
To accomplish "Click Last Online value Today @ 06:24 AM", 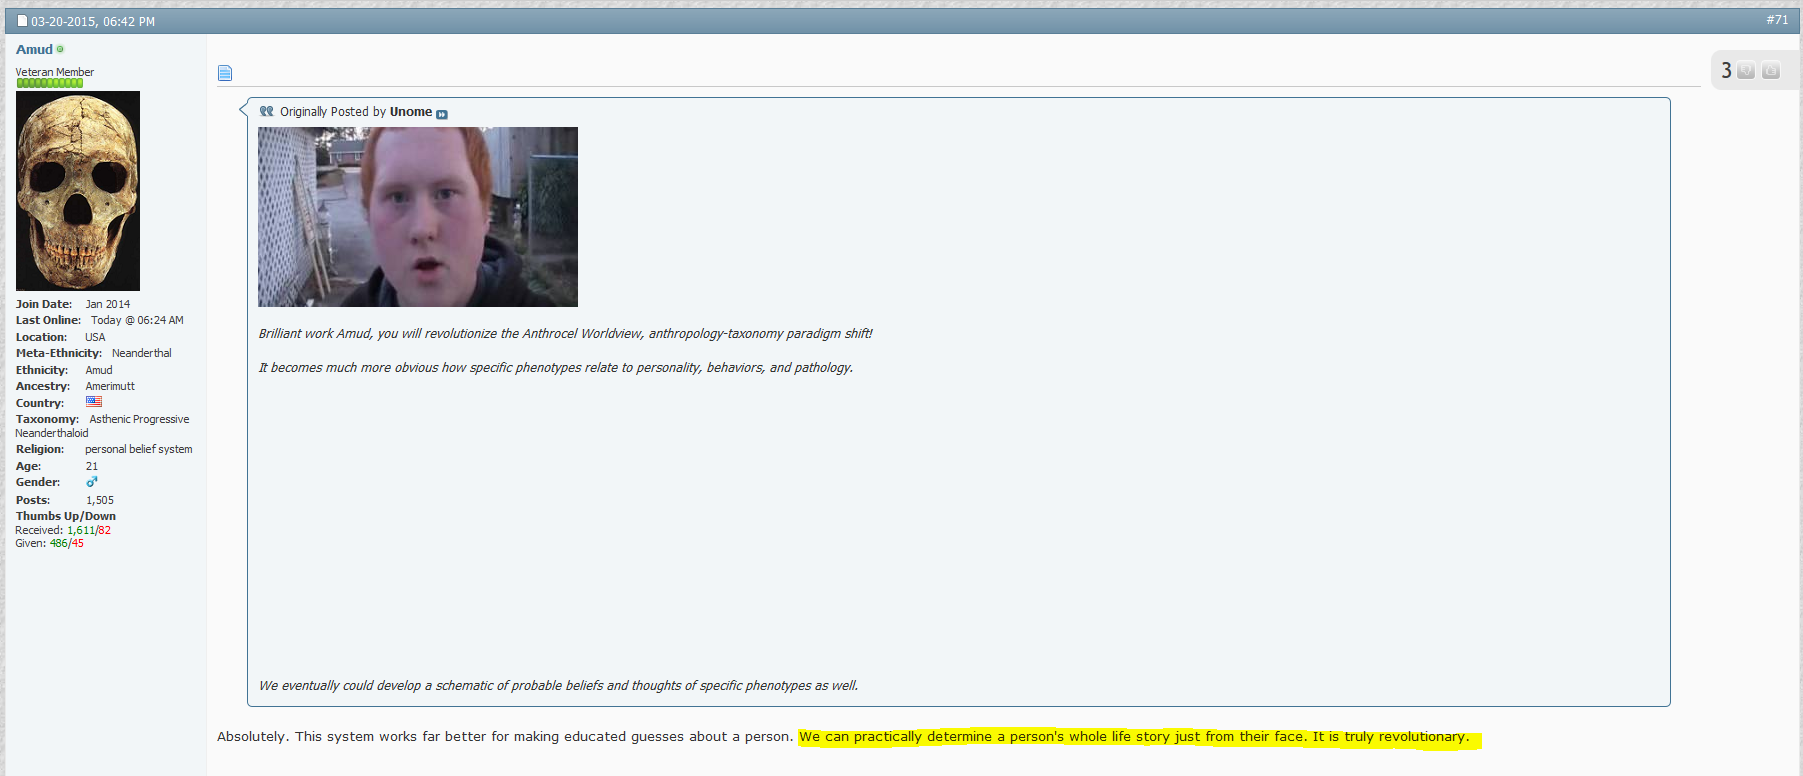I will [x=137, y=320].
